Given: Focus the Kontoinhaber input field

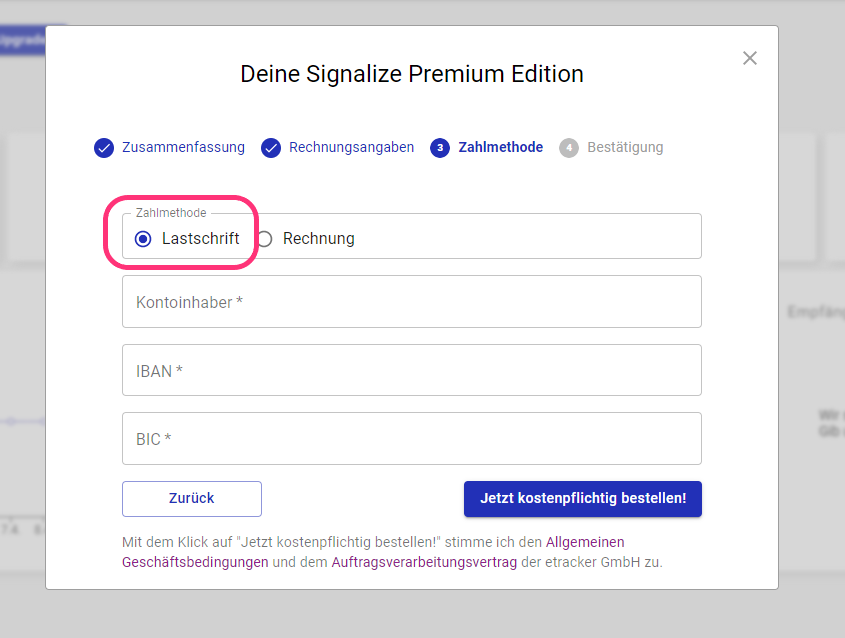Looking at the screenshot, I should point(412,302).
